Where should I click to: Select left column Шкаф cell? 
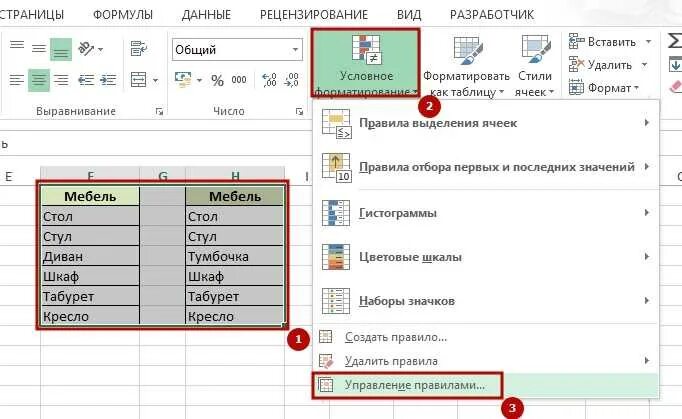90,276
